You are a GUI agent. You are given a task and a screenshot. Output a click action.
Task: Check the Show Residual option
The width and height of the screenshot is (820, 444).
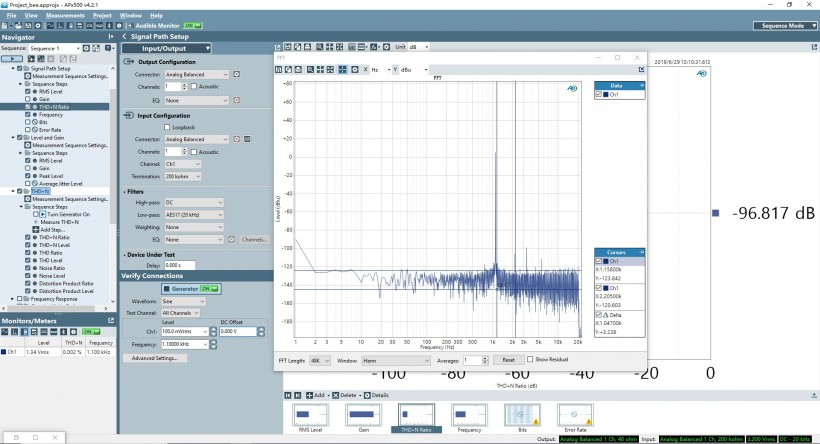tap(529, 359)
